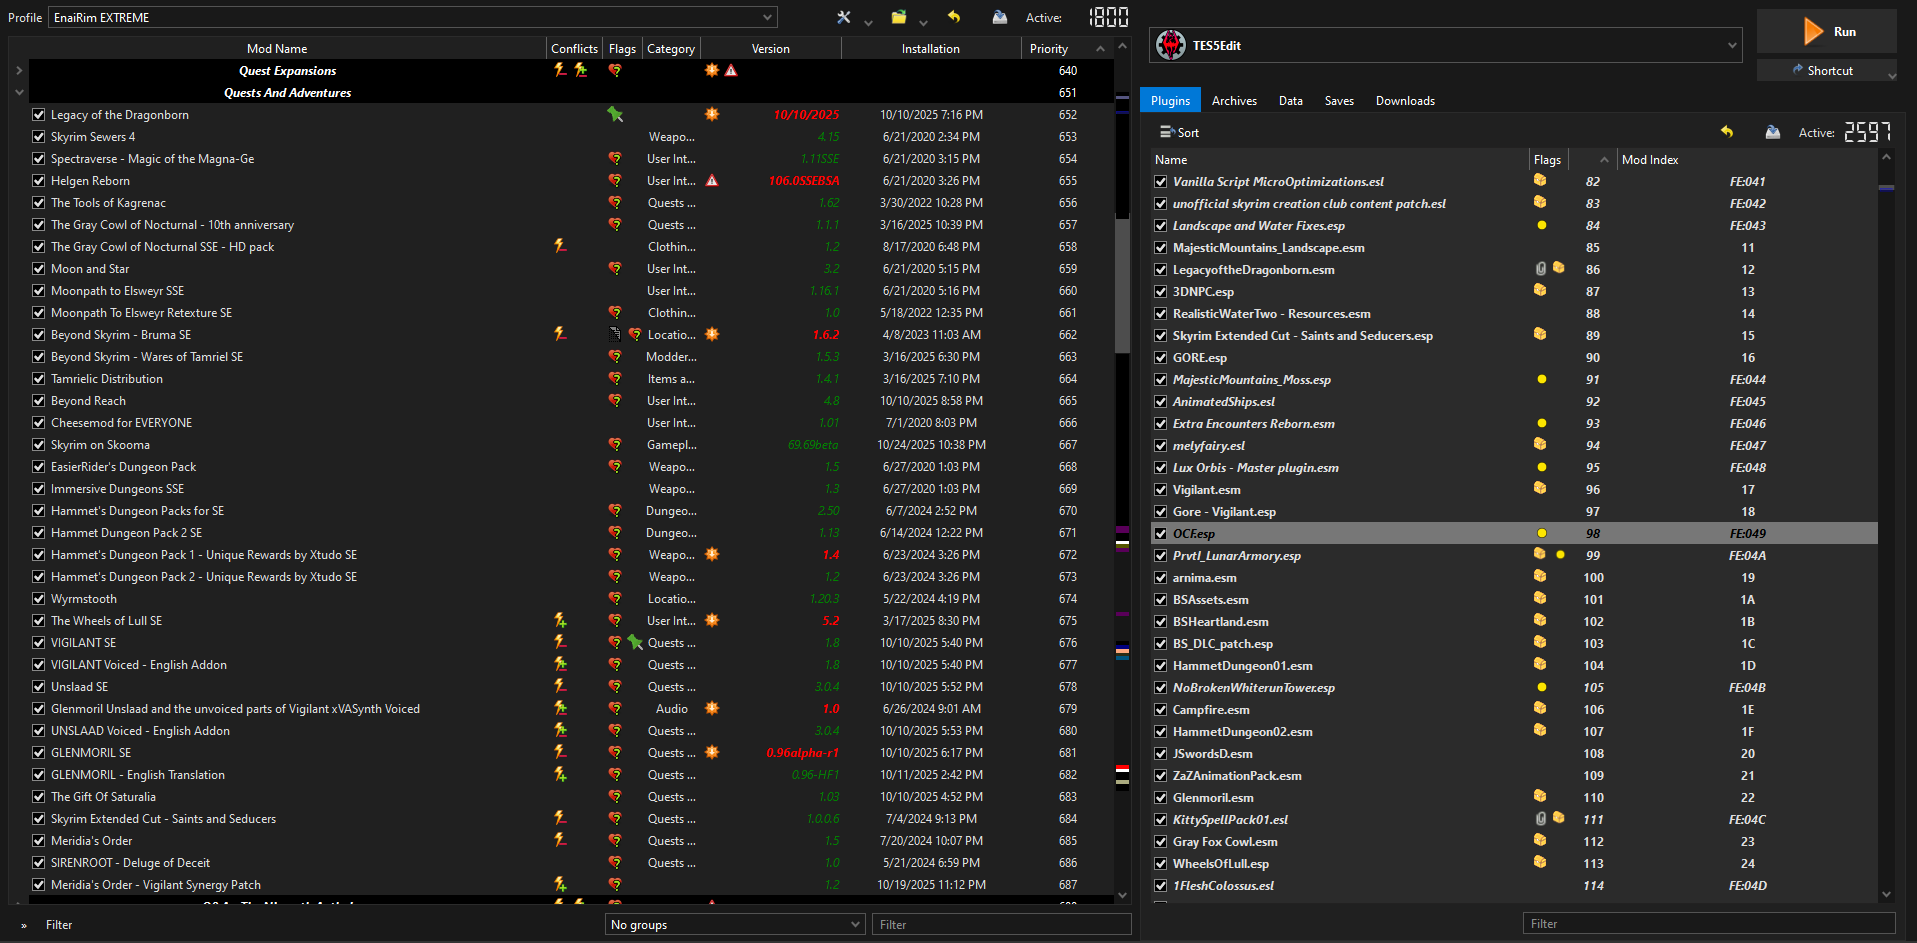The height and width of the screenshot is (943, 1917).
Task: Click the conflict lightning icon for VIGILANT SE
Action: coord(560,642)
